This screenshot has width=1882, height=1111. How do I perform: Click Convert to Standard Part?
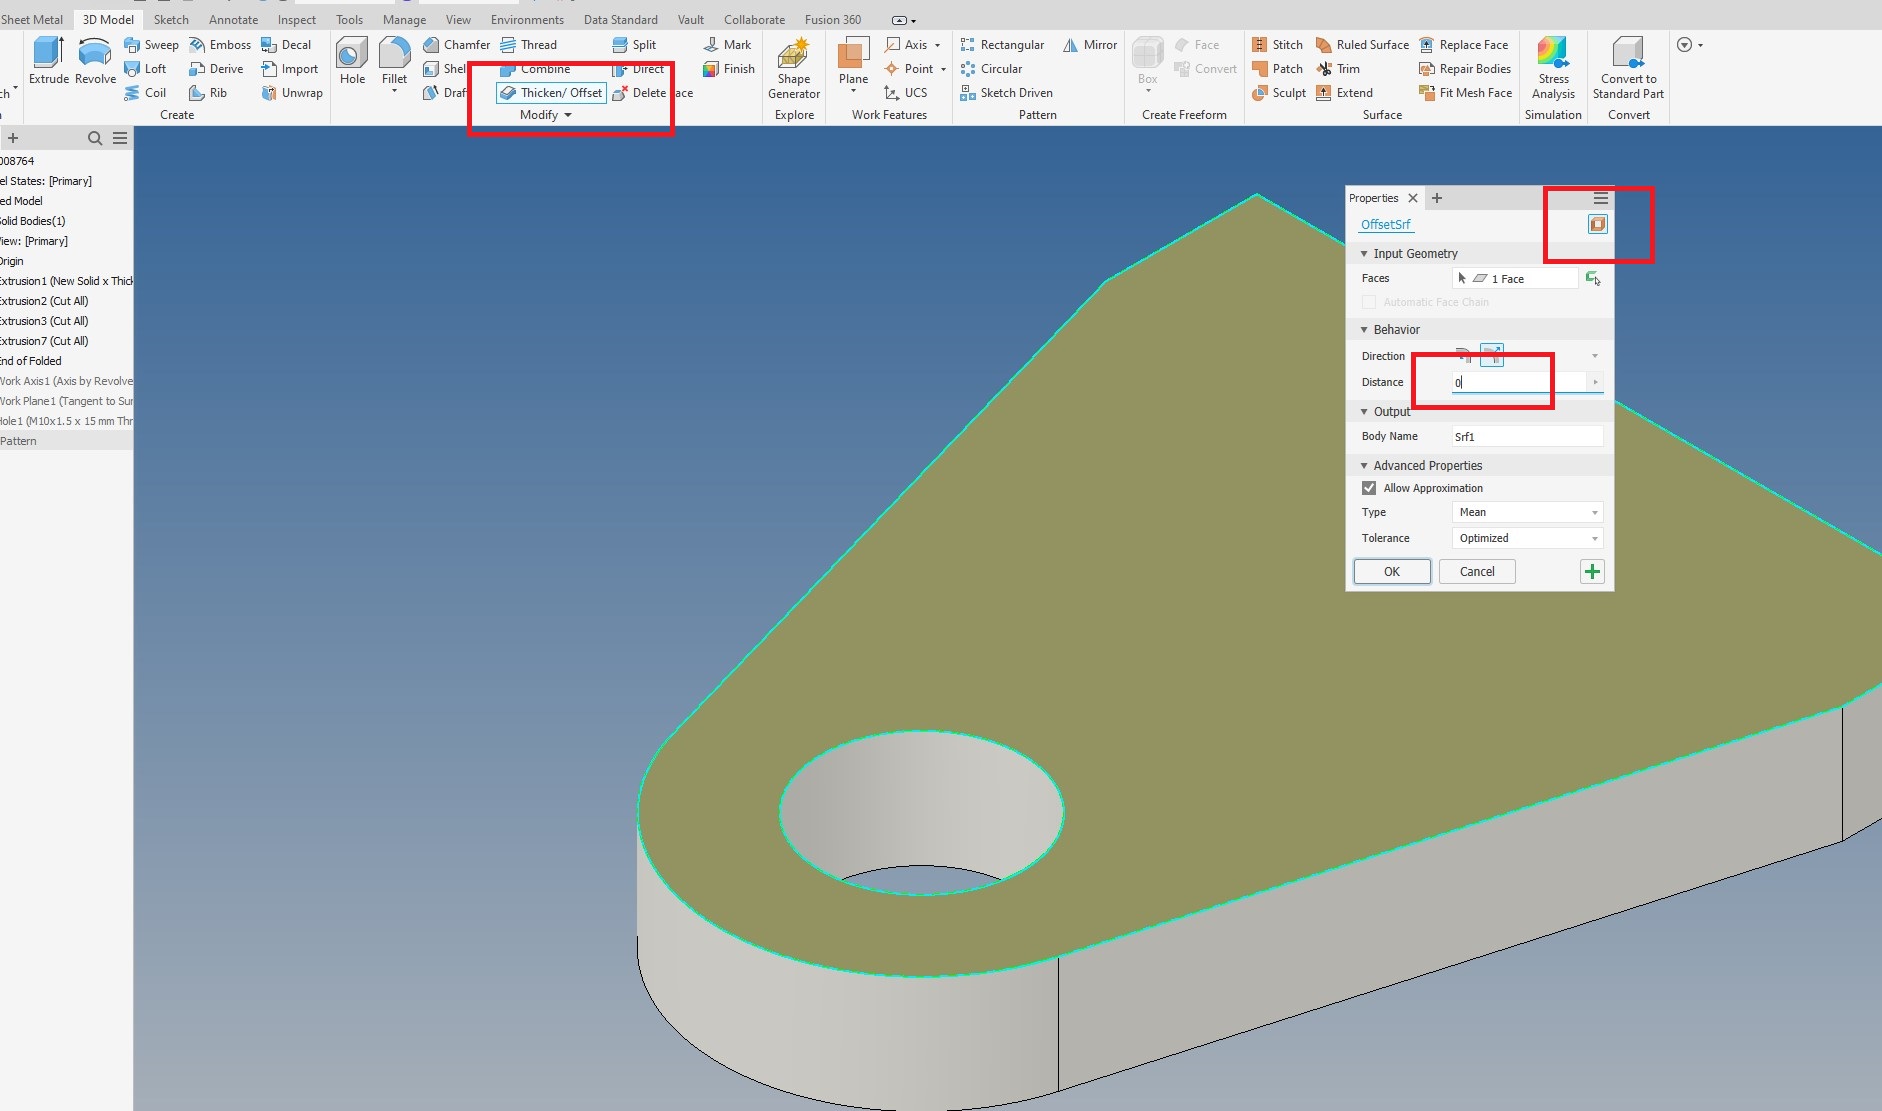[x=1628, y=68]
